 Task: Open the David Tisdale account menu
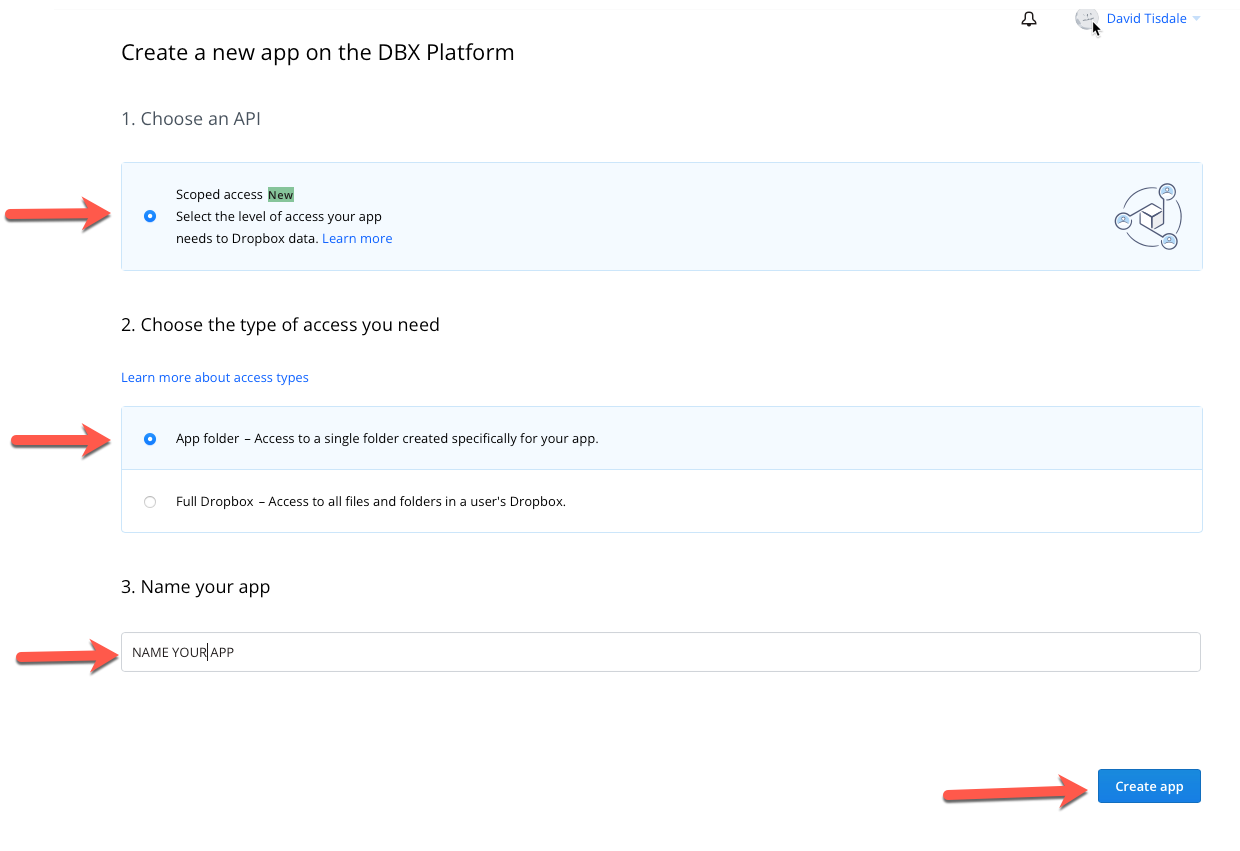[x=1146, y=19]
